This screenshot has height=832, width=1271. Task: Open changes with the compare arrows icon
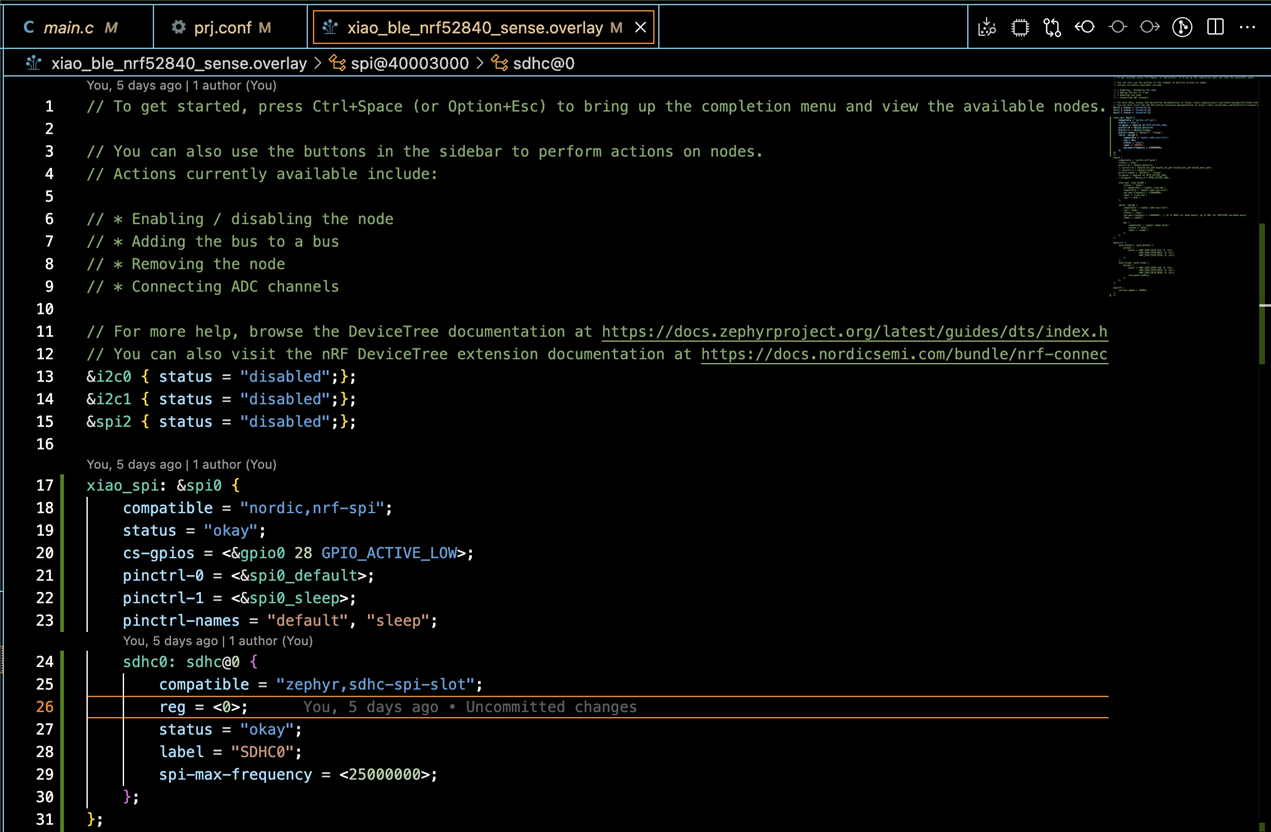coord(1052,27)
